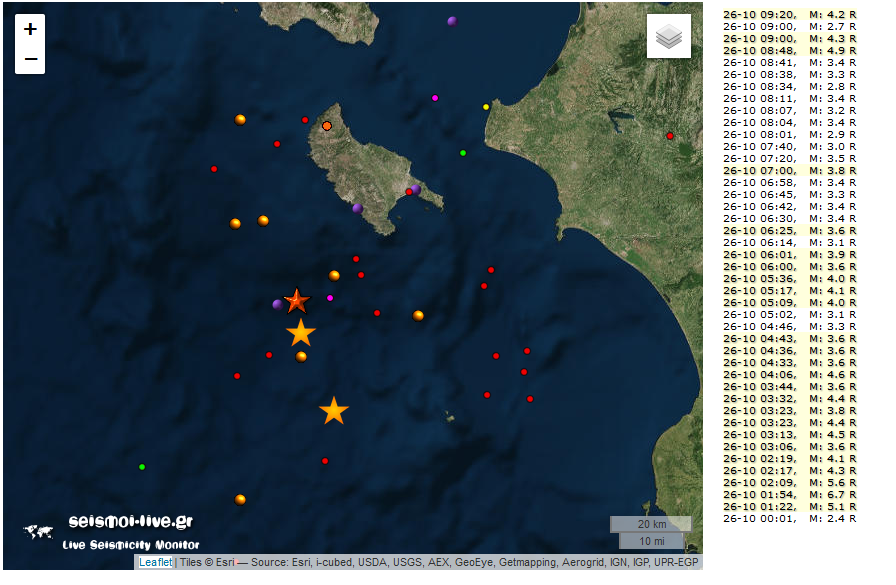Screen dimensions: 896x585
Task: Click the orange sphere at bottom of map
Action: point(240,500)
